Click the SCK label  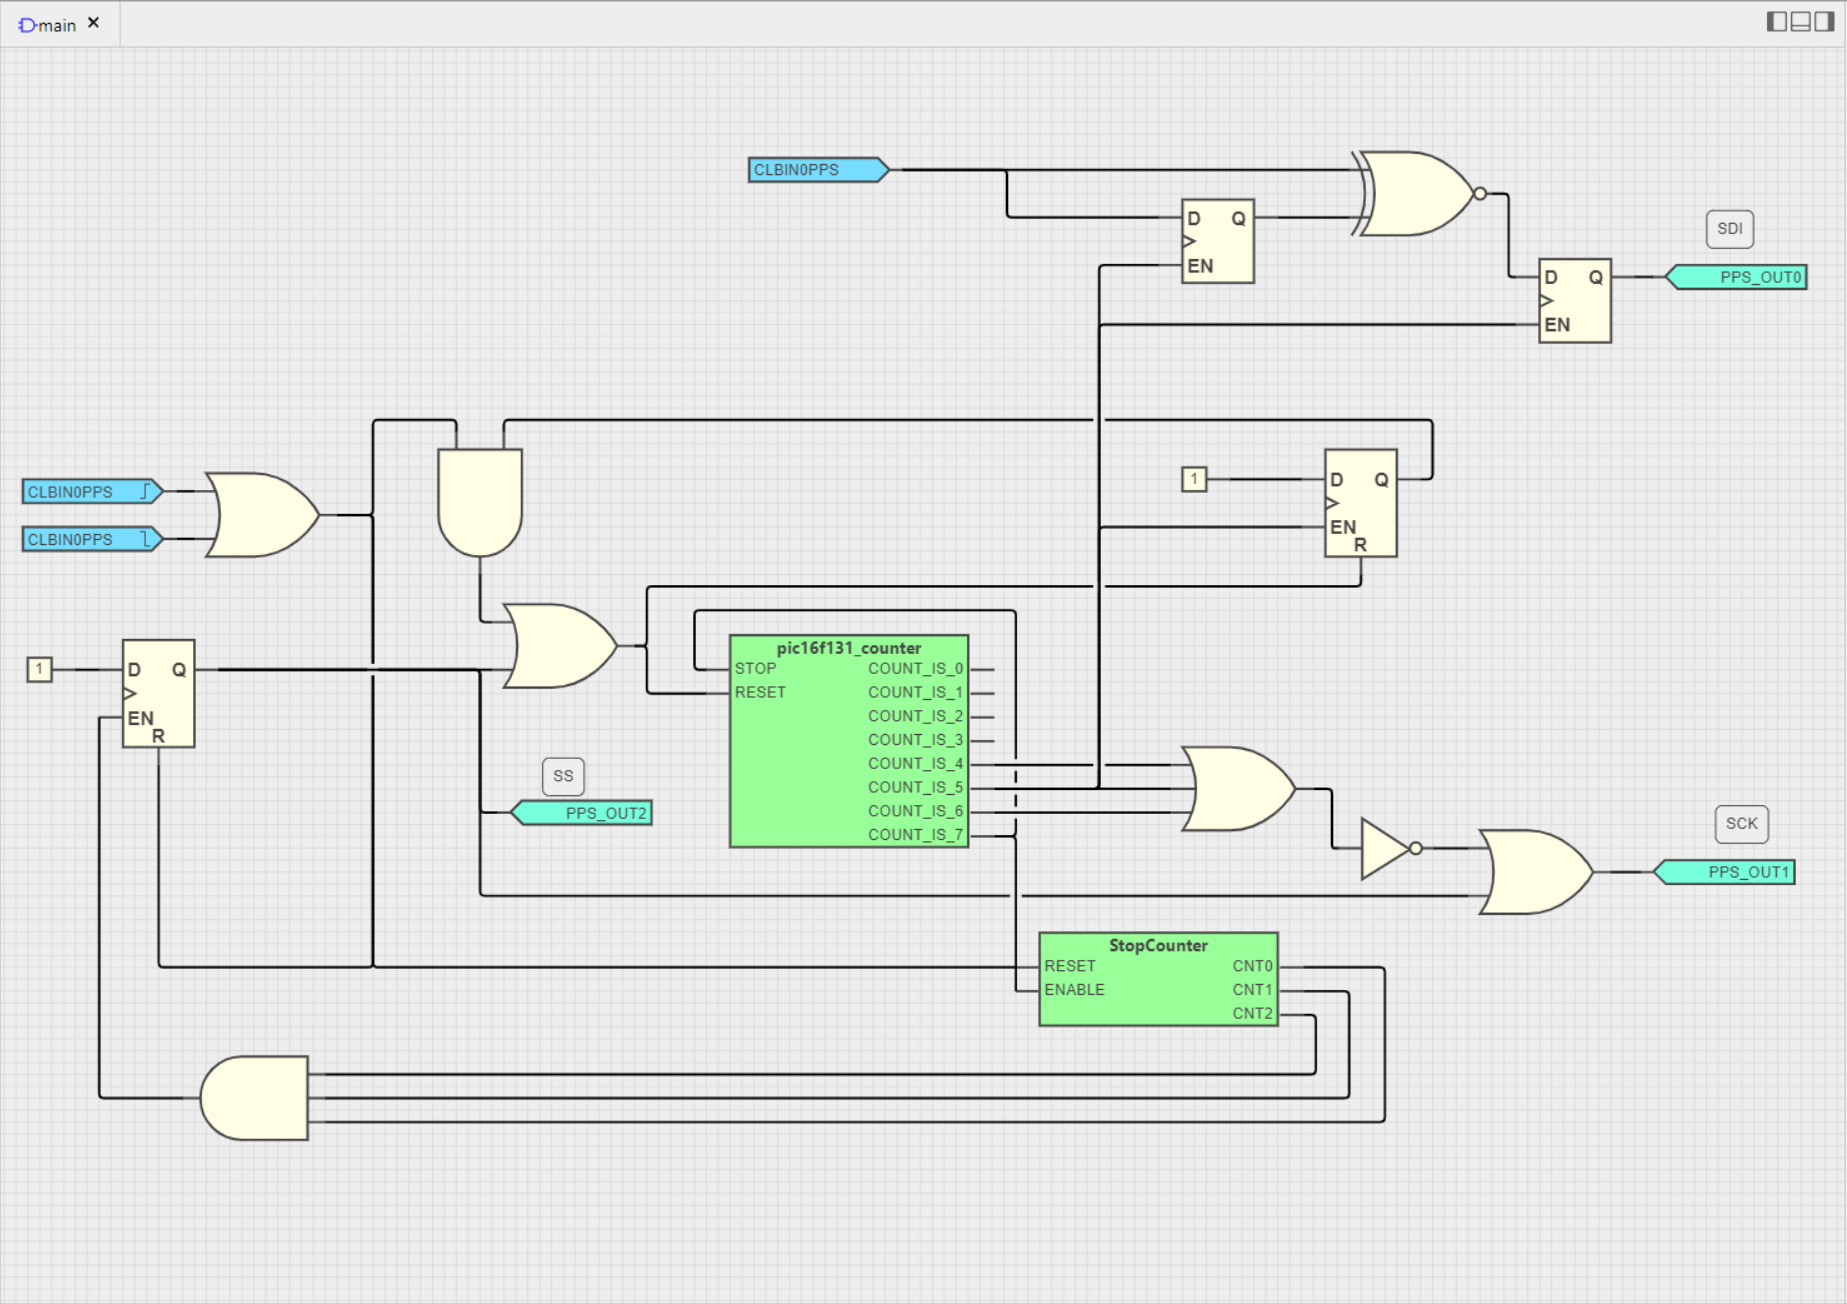(x=1741, y=824)
